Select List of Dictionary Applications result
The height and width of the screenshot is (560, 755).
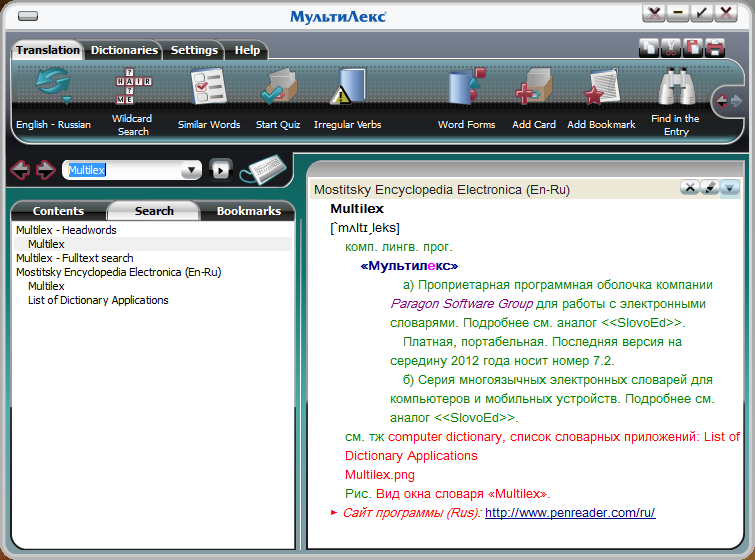(98, 300)
